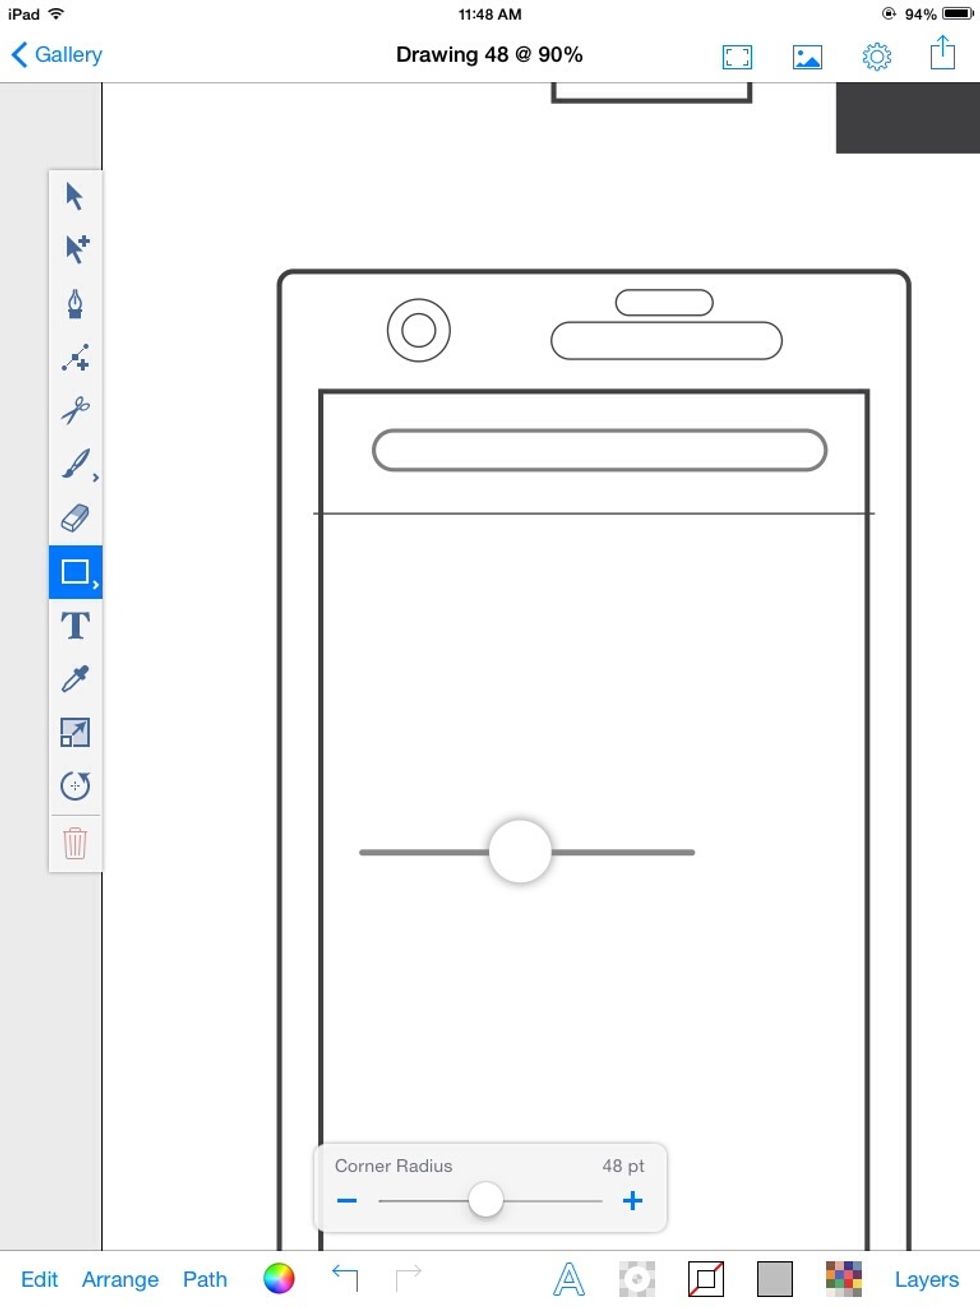Select the Scale tool
Image resolution: width=980 pixels, height=1307 pixels.
75,732
